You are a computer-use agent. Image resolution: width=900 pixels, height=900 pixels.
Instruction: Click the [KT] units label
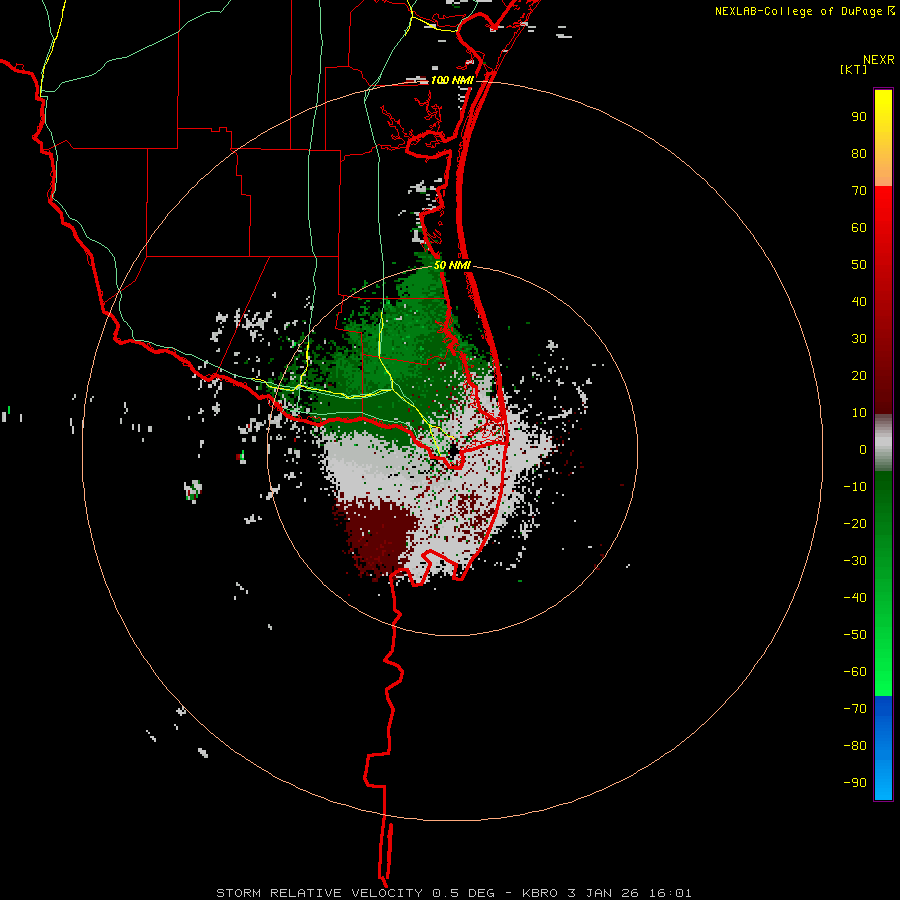[854, 70]
